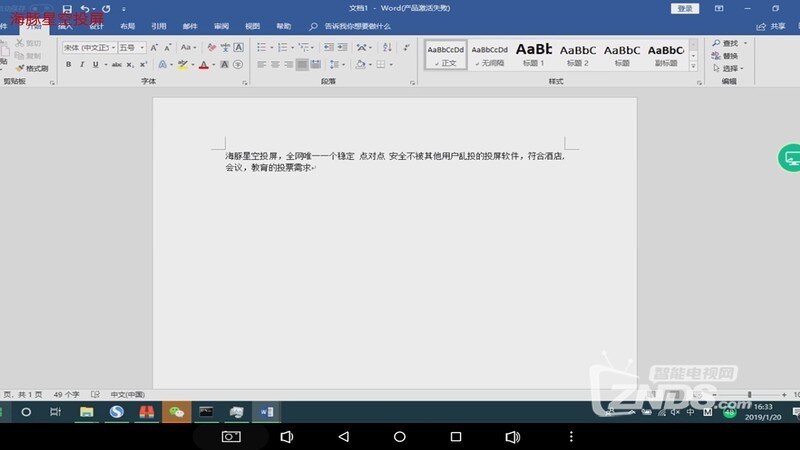Apply the 无间隔 style

point(489,55)
